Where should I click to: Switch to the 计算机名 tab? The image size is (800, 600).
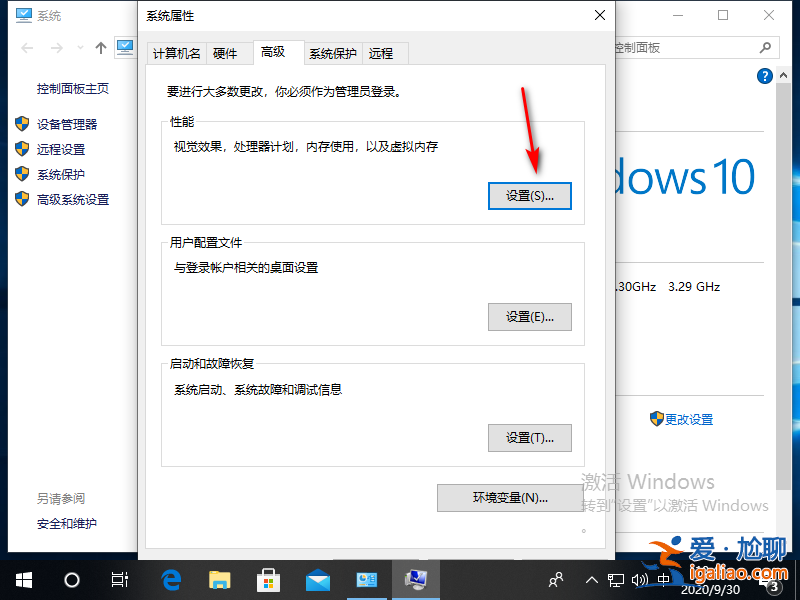point(176,53)
